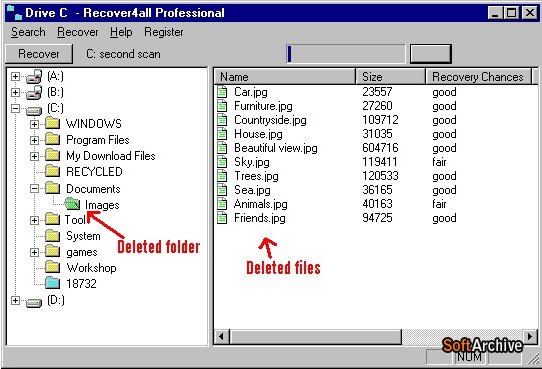Click the House.jpg file icon
Image resolution: width=542 pixels, height=369 pixels.
click(x=222, y=134)
